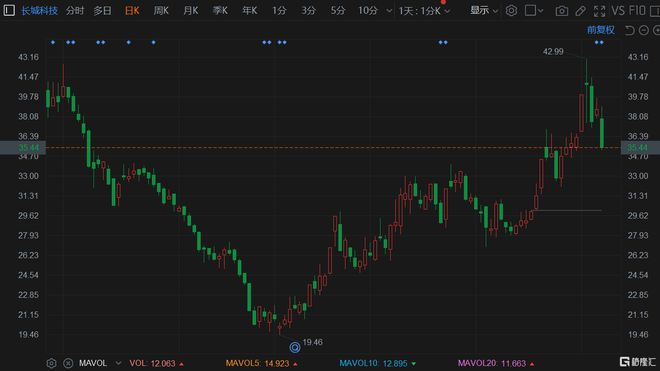Switch to the 多日 tab
This screenshot has width=660, height=371.
(102, 11)
